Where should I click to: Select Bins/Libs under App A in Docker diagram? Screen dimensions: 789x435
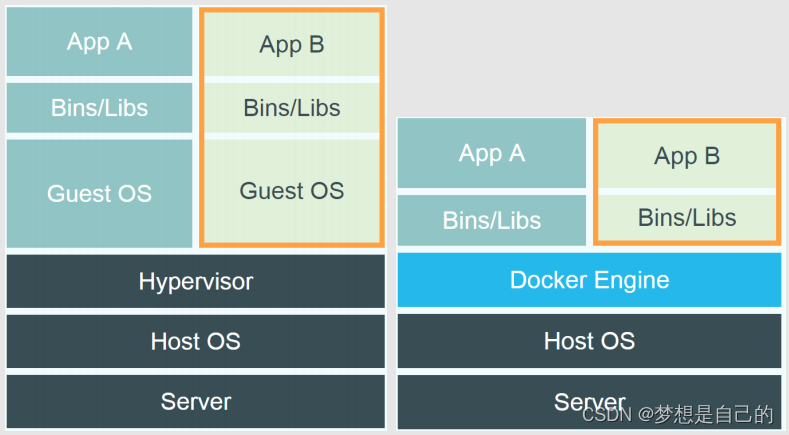(x=492, y=221)
